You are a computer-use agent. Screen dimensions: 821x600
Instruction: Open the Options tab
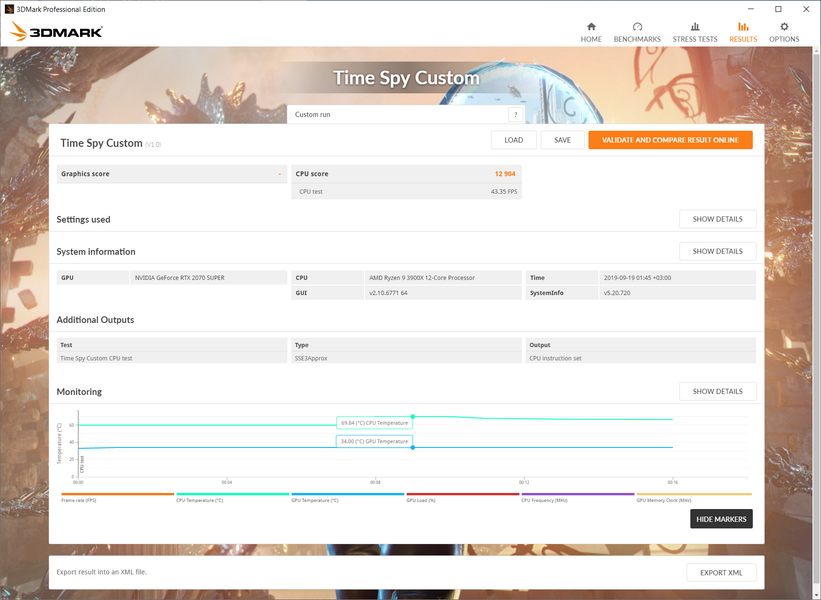[784, 32]
